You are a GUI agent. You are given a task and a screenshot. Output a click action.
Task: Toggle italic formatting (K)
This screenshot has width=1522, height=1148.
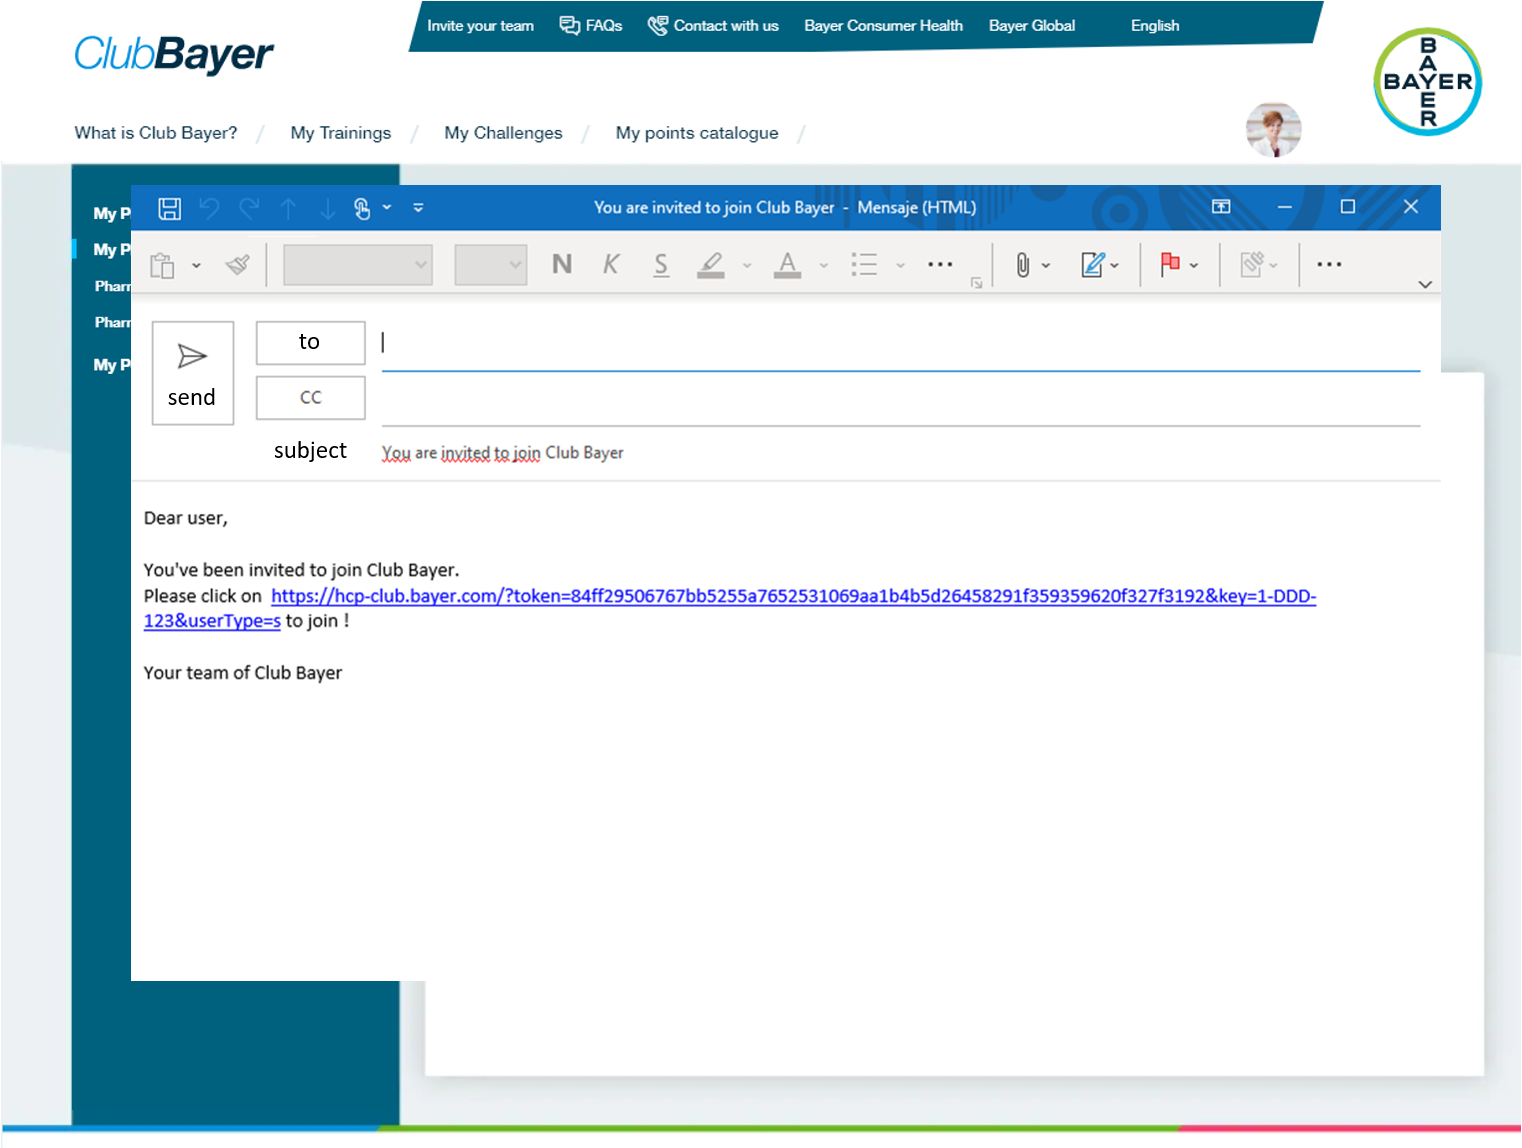611,264
